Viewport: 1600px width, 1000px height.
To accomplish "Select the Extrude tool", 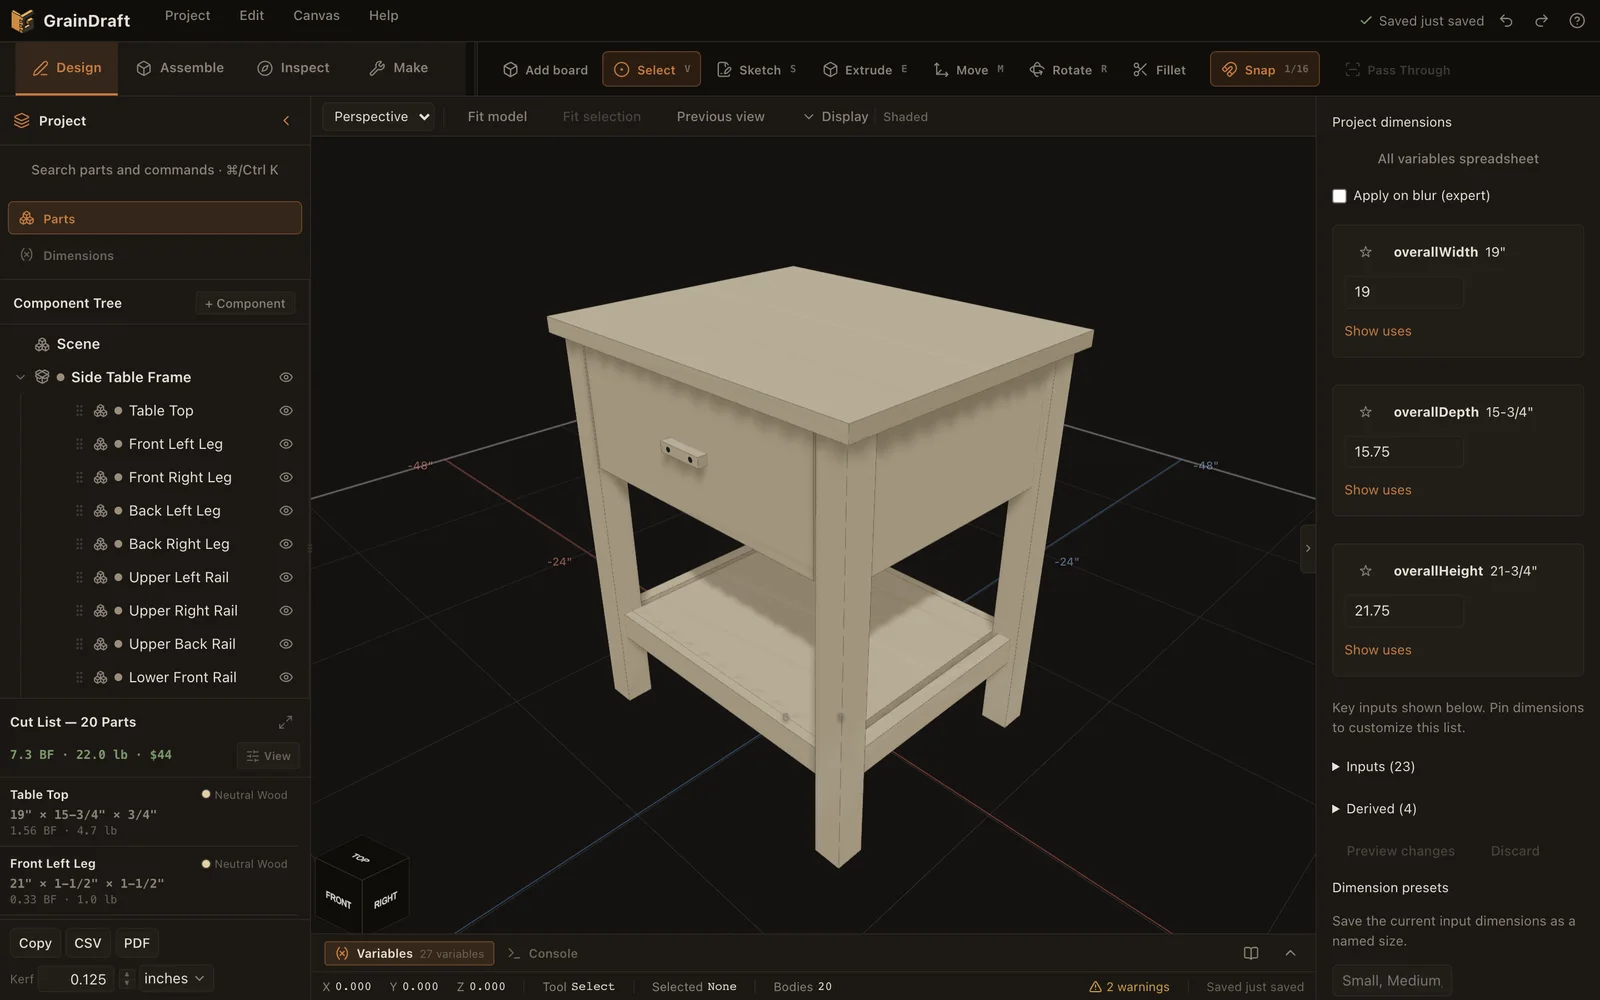I will pos(865,69).
